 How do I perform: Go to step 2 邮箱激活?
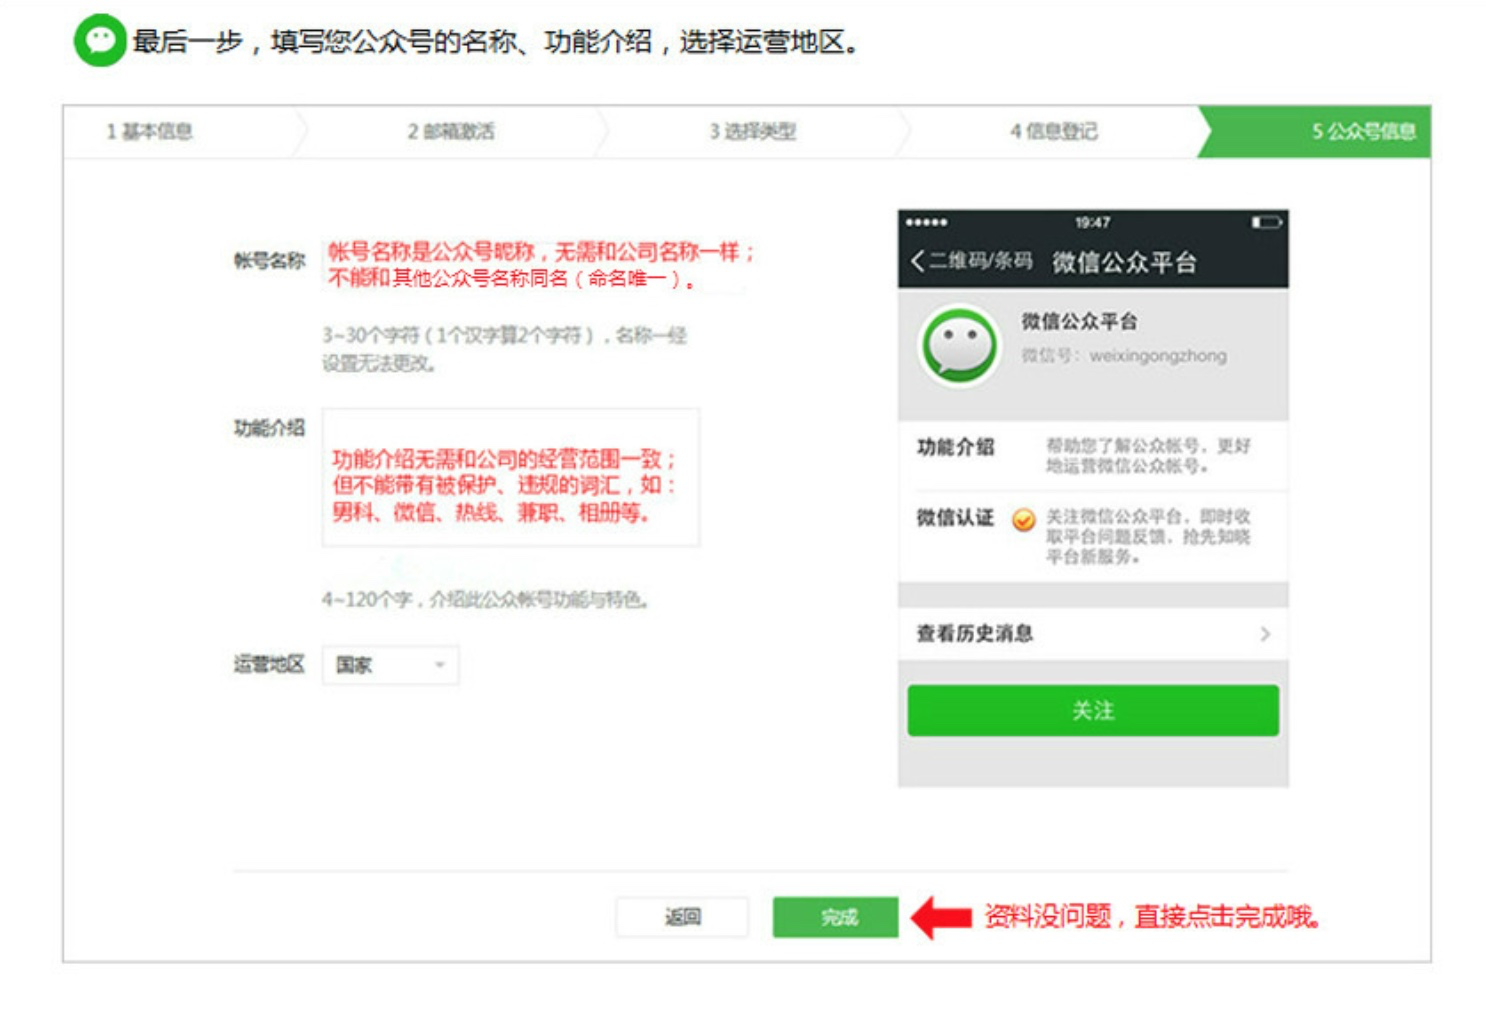(451, 131)
